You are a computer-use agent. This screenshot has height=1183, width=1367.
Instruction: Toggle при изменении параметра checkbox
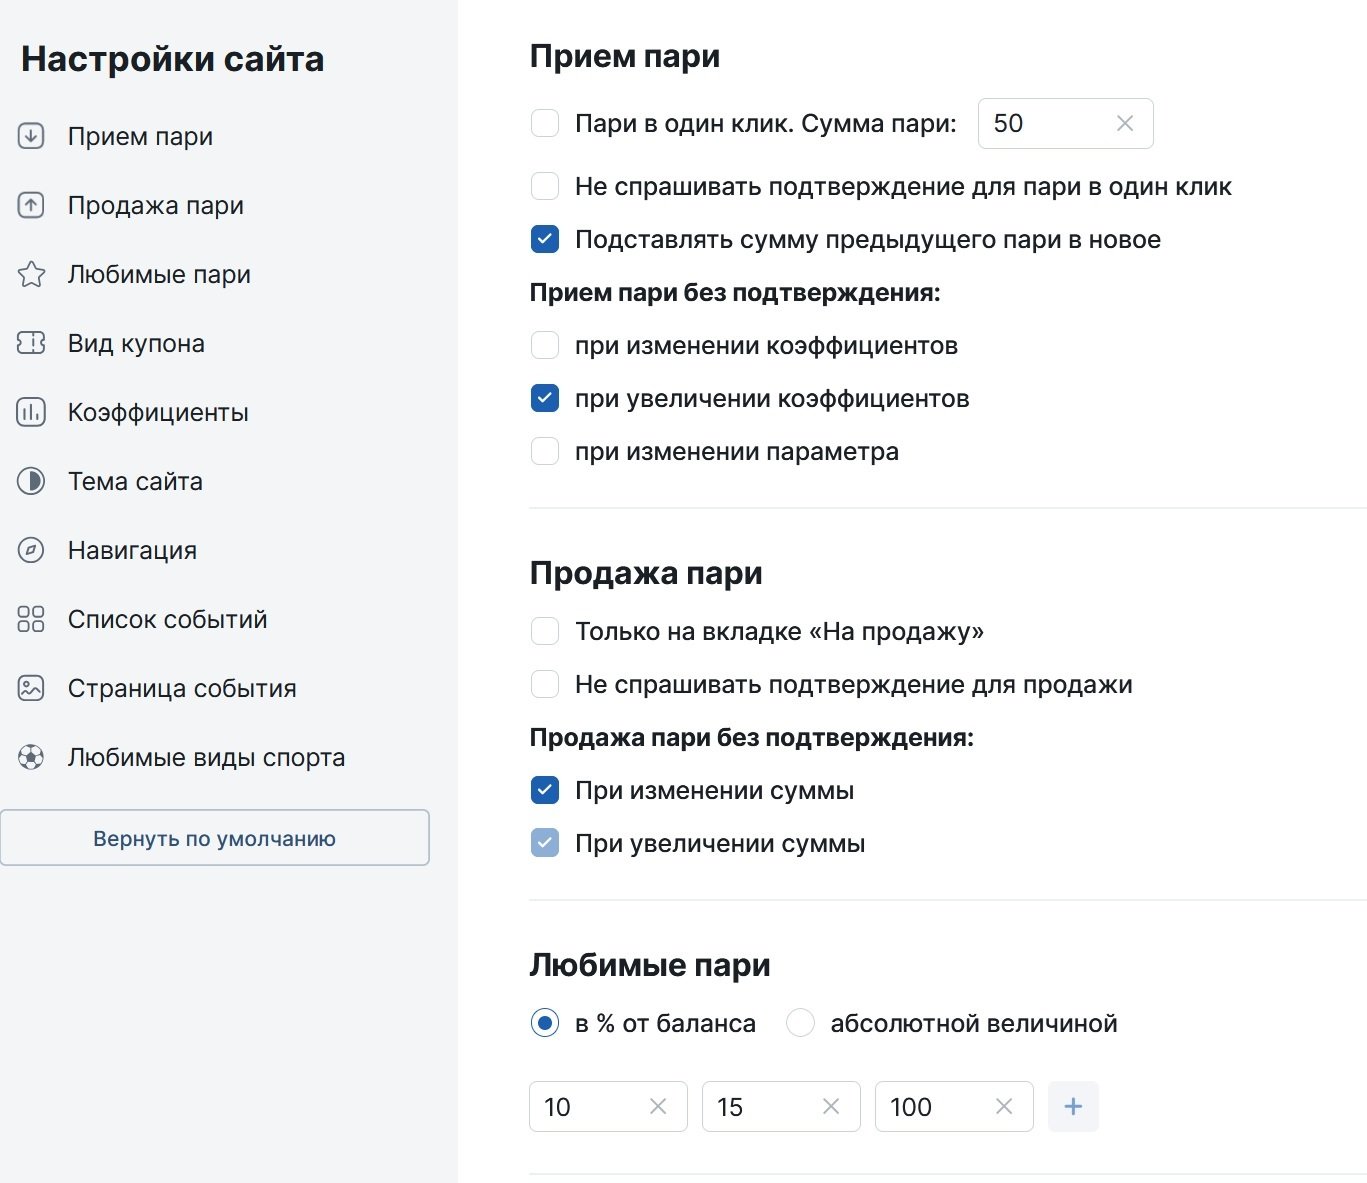(545, 452)
